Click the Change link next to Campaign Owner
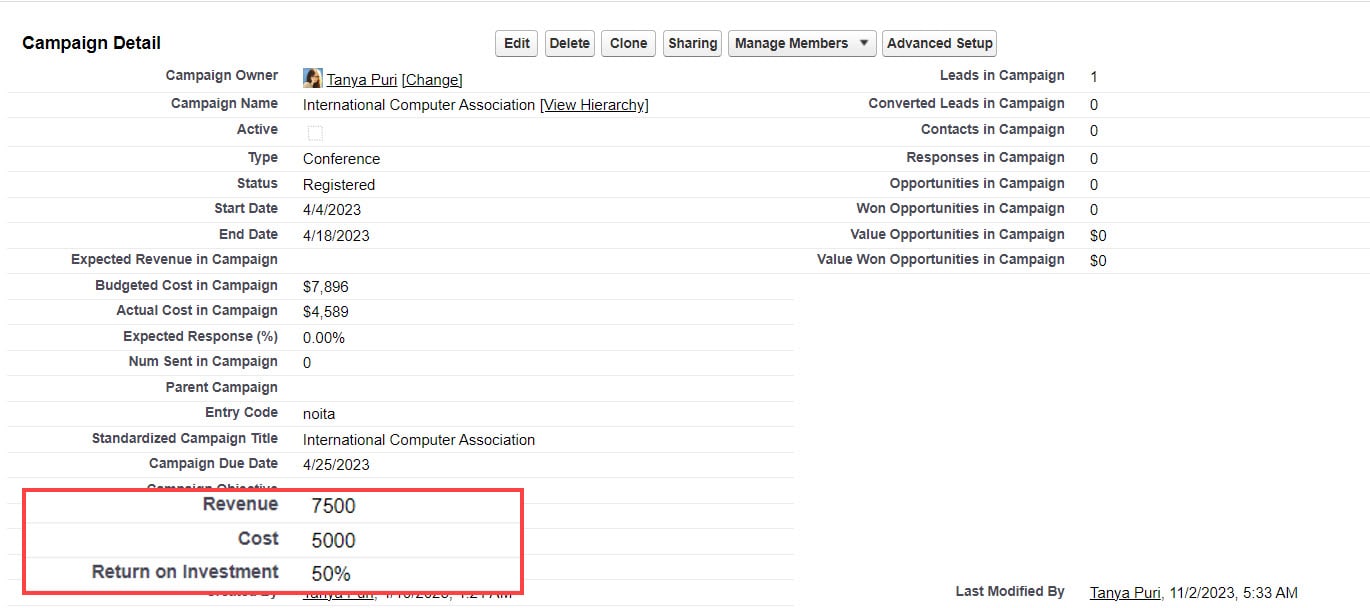 [432, 79]
